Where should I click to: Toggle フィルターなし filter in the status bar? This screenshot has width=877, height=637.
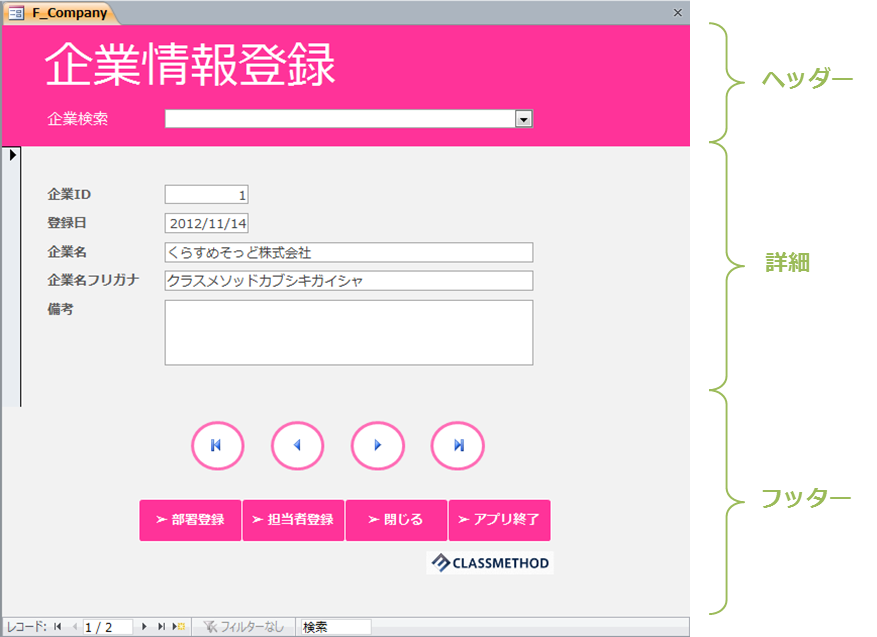[x=245, y=626]
